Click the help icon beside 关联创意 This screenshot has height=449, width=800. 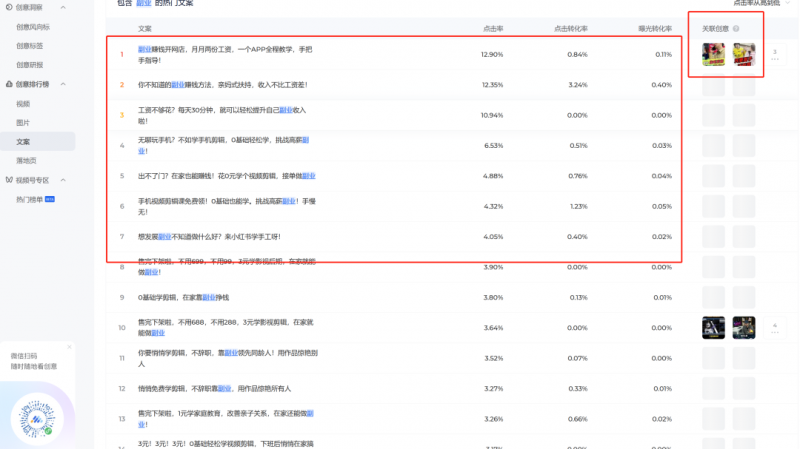pyautogui.click(x=737, y=29)
